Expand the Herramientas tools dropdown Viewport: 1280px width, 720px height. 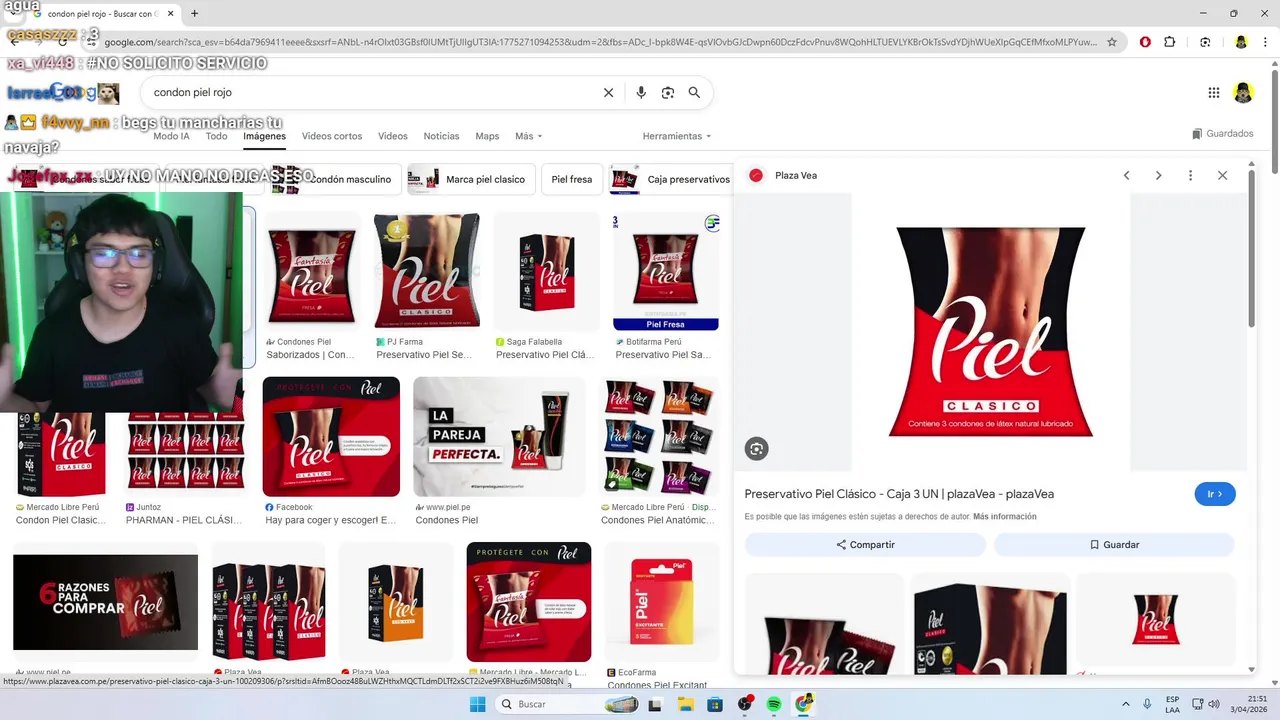click(x=677, y=136)
